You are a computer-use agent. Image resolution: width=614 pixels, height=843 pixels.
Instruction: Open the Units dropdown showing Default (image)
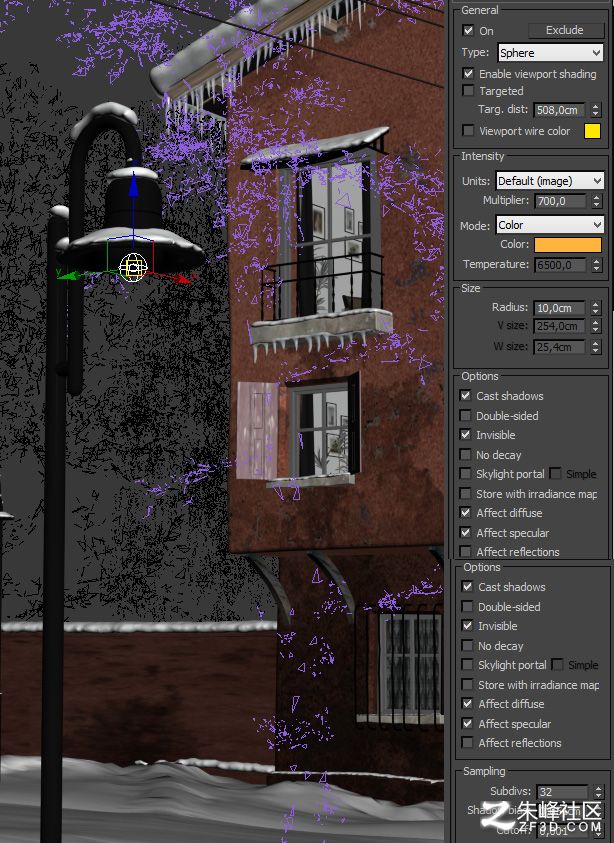[x=549, y=181]
